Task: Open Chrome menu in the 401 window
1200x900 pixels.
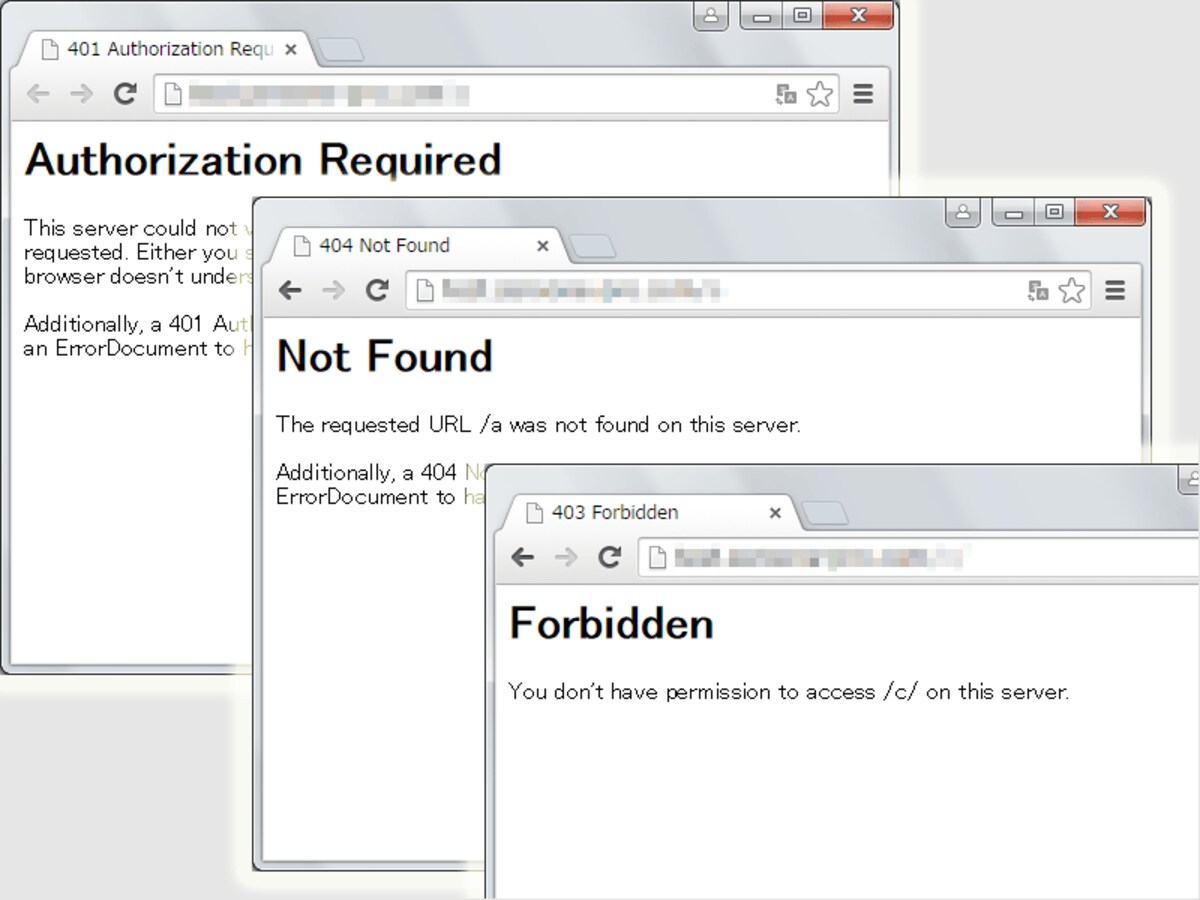Action: point(863,94)
